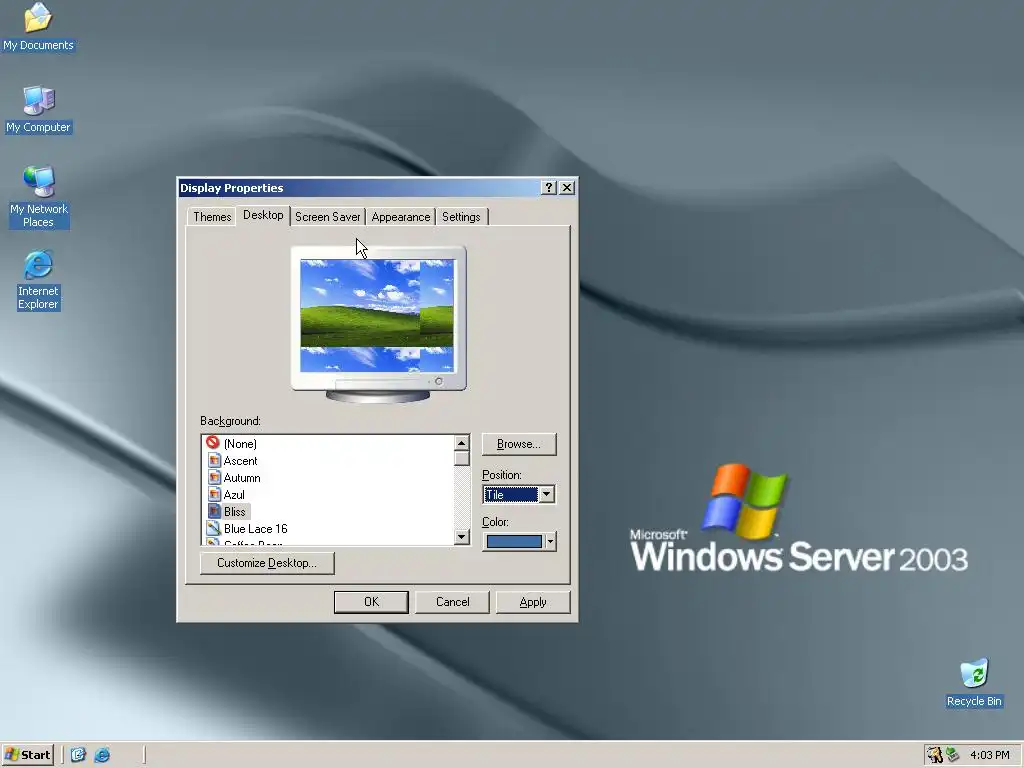Click the image icon beside Ascent
The width and height of the screenshot is (1024, 768).
[x=214, y=460]
